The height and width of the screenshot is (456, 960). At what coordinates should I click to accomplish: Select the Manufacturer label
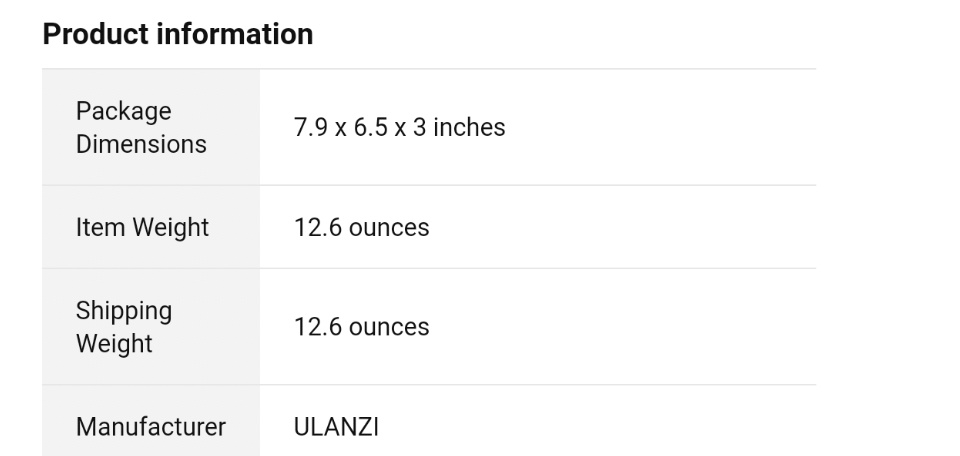click(x=151, y=427)
